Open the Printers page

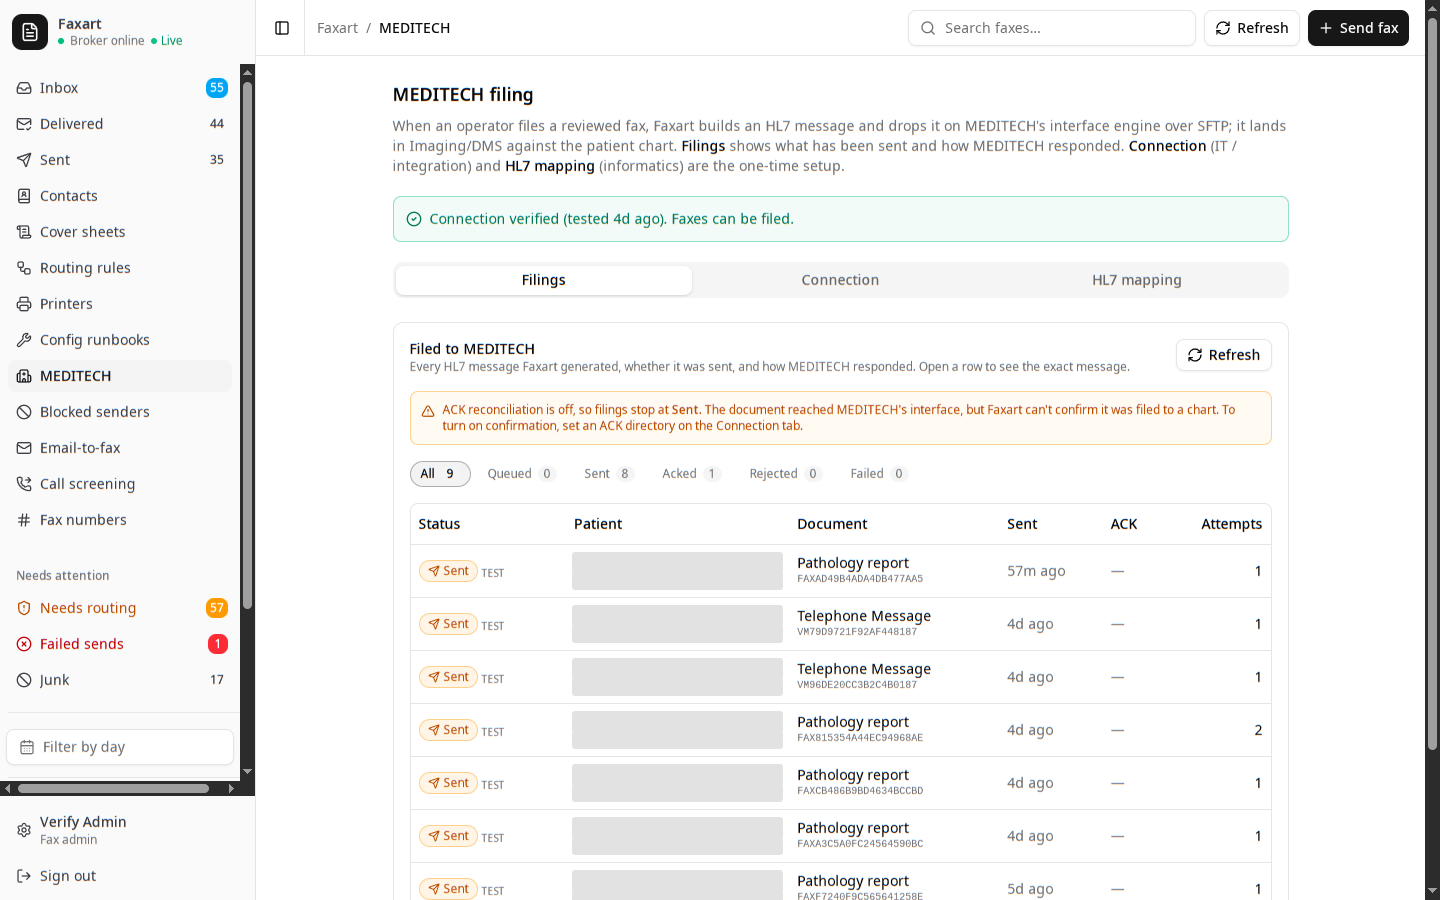point(120,304)
